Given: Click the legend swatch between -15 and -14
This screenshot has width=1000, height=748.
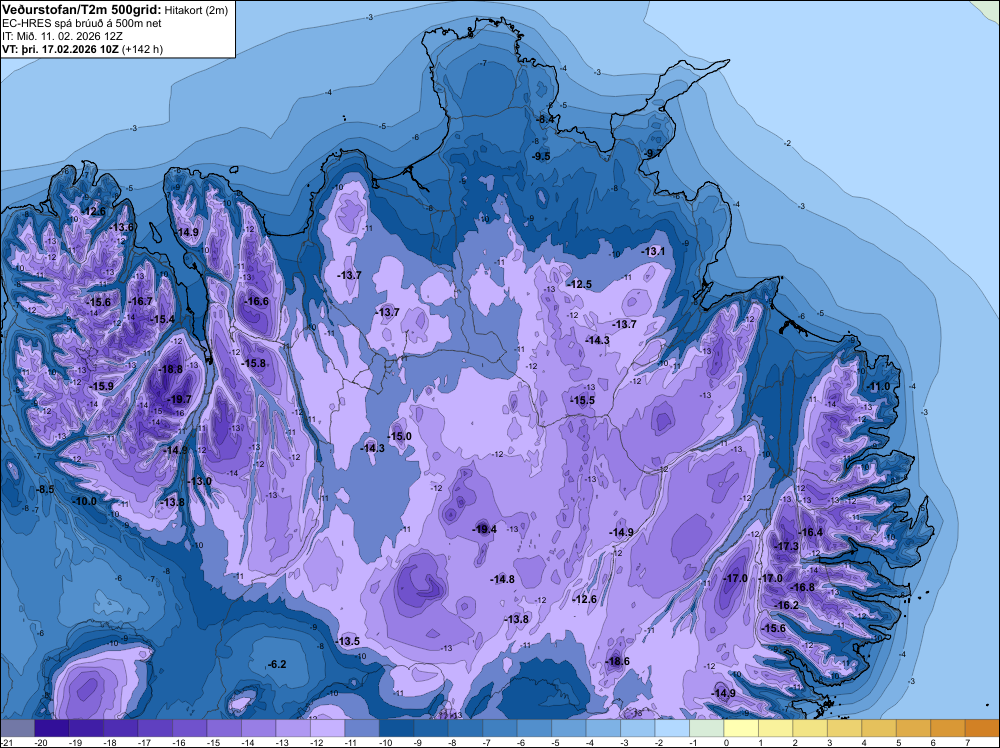Looking at the screenshot, I should (223, 728).
